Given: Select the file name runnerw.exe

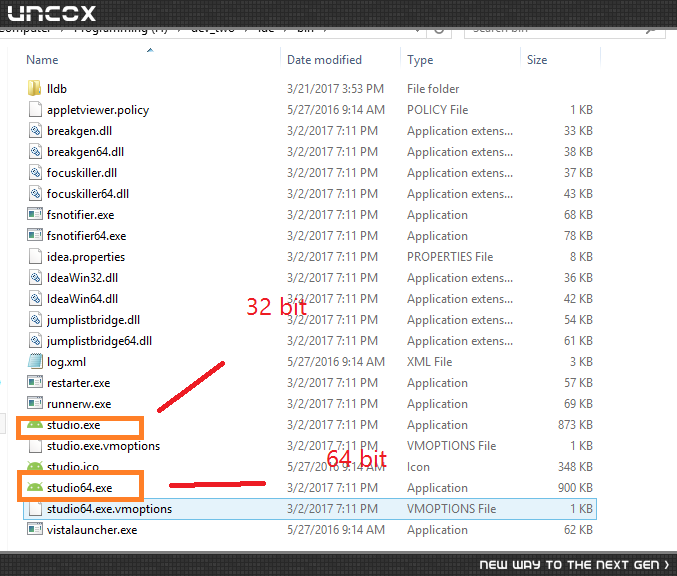Looking at the screenshot, I should pos(79,404).
